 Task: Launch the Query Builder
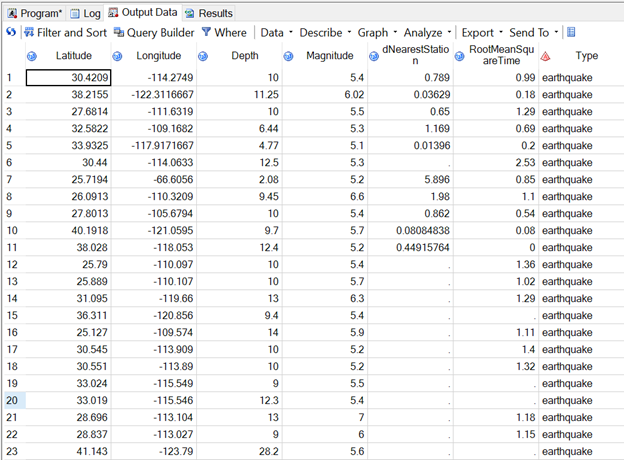pos(154,33)
